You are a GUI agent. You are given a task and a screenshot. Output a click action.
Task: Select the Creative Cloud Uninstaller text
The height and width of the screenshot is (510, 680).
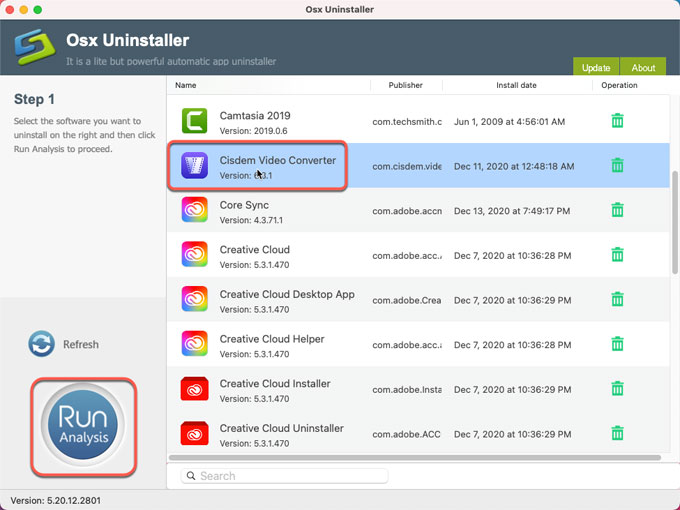[281, 428]
